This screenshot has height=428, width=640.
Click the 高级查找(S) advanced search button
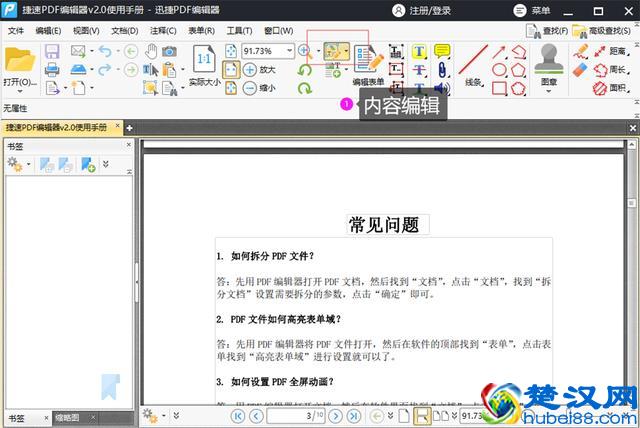pyautogui.click(x=602, y=31)
